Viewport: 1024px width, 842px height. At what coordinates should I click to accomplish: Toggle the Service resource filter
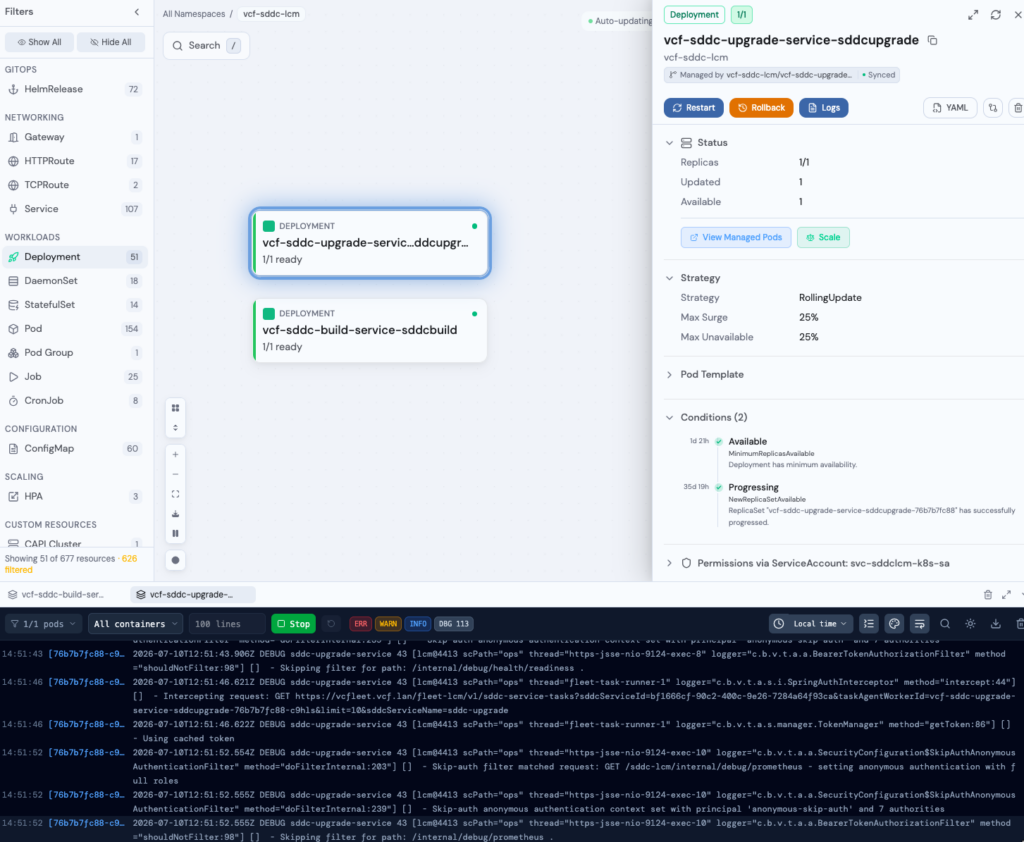pos(74,209)
